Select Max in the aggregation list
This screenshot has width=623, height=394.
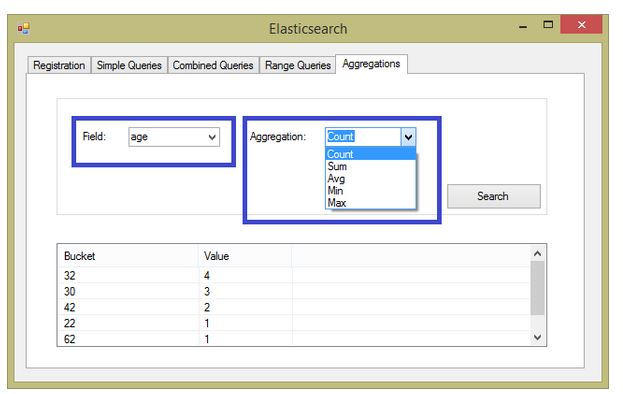click(x=370, y=203)
